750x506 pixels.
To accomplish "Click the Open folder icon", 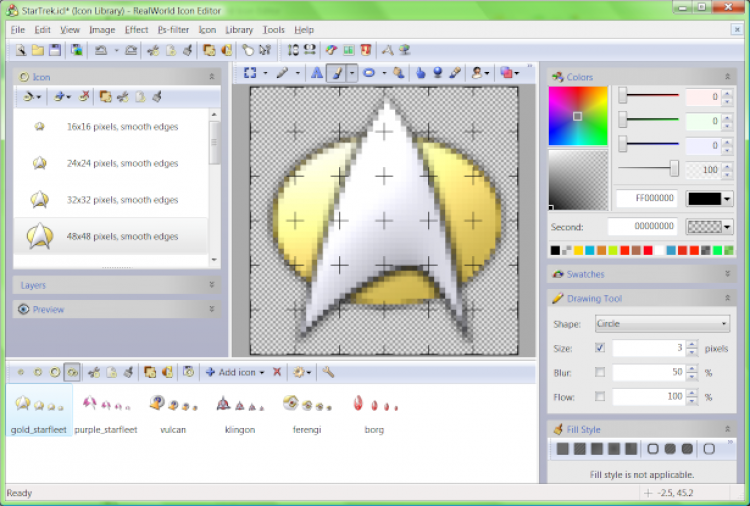I will click(x=38, y=50).
